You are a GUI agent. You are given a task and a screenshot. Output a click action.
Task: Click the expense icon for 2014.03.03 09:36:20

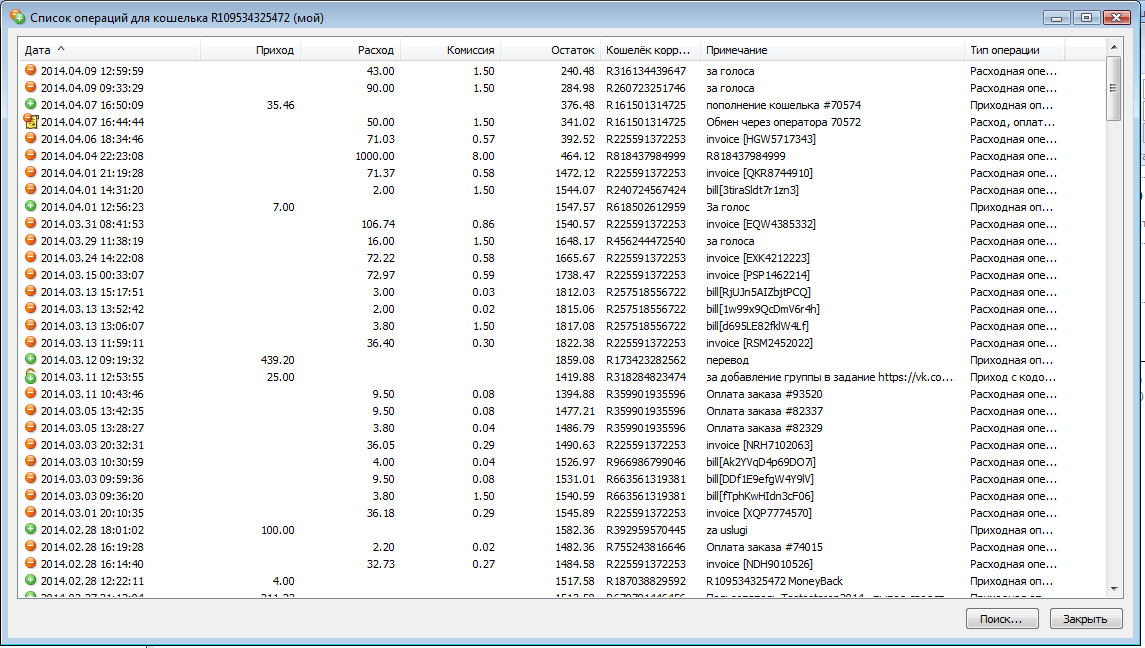click(30, 495)
